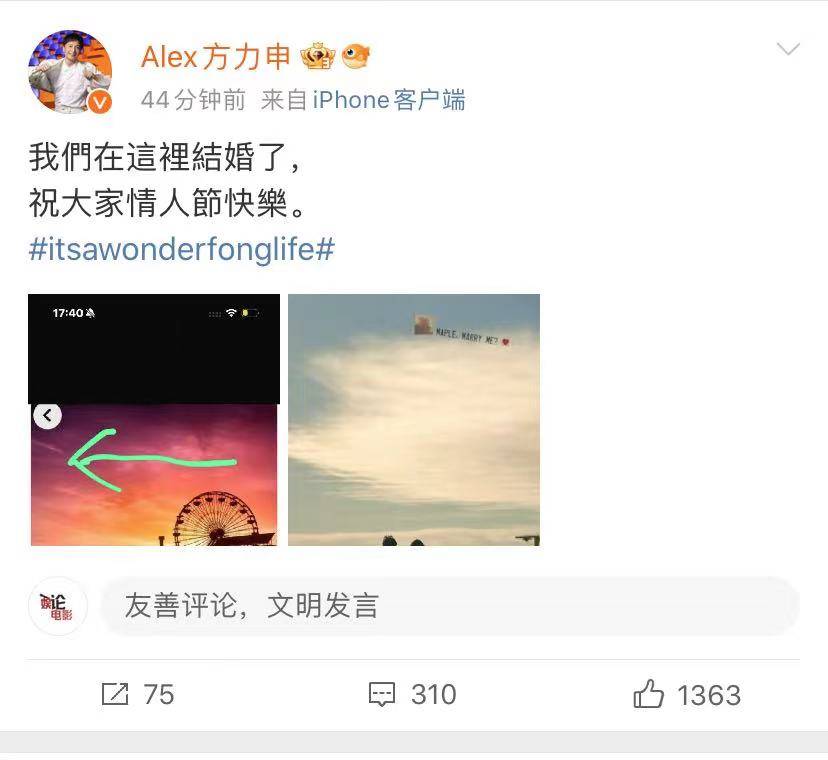828x760 pixels.
Task: Like the post with thumbs-up
Action: [x=648, y=693]
